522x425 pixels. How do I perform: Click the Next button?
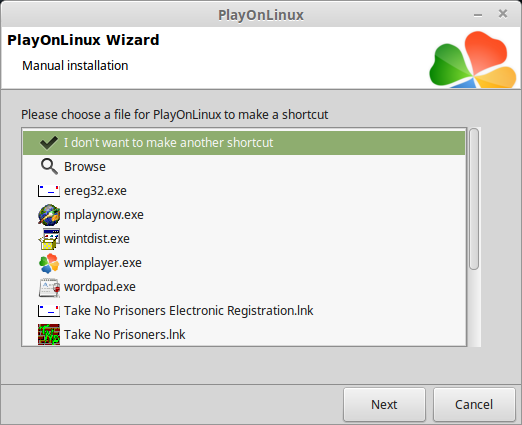pos(384,405)
